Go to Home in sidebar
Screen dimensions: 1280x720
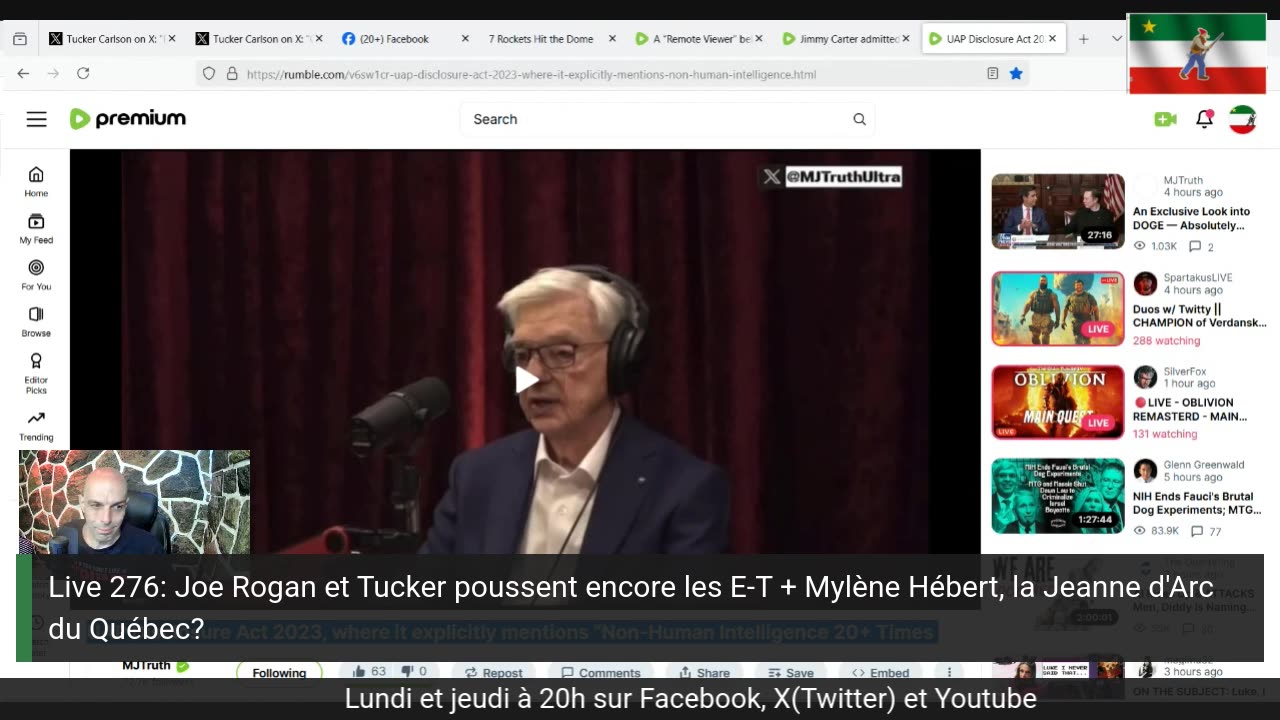36,181
